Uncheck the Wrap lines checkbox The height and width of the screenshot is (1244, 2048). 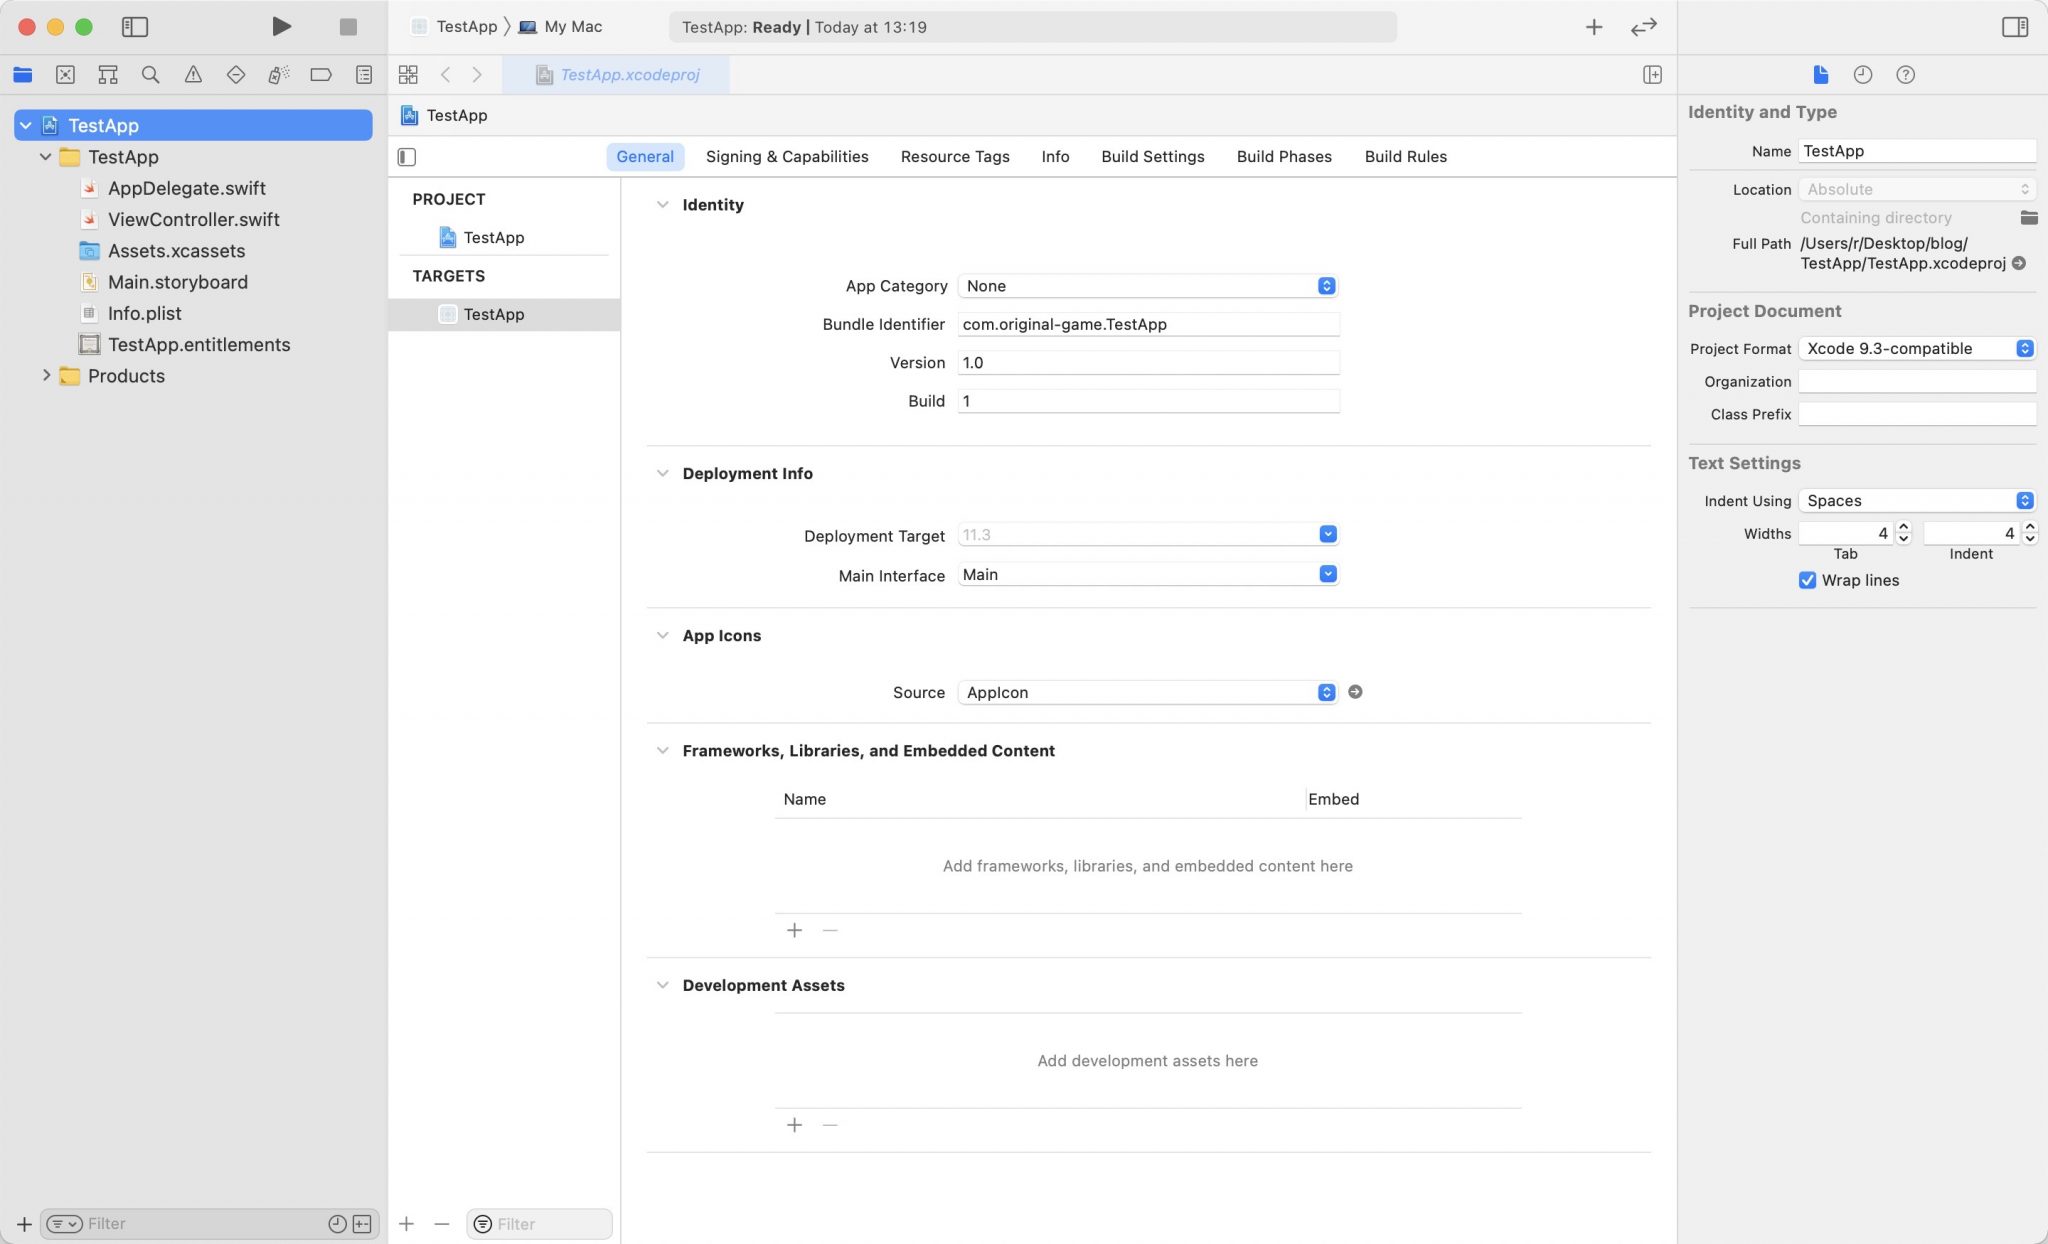pyautogui.click(x=1807, y=580)
